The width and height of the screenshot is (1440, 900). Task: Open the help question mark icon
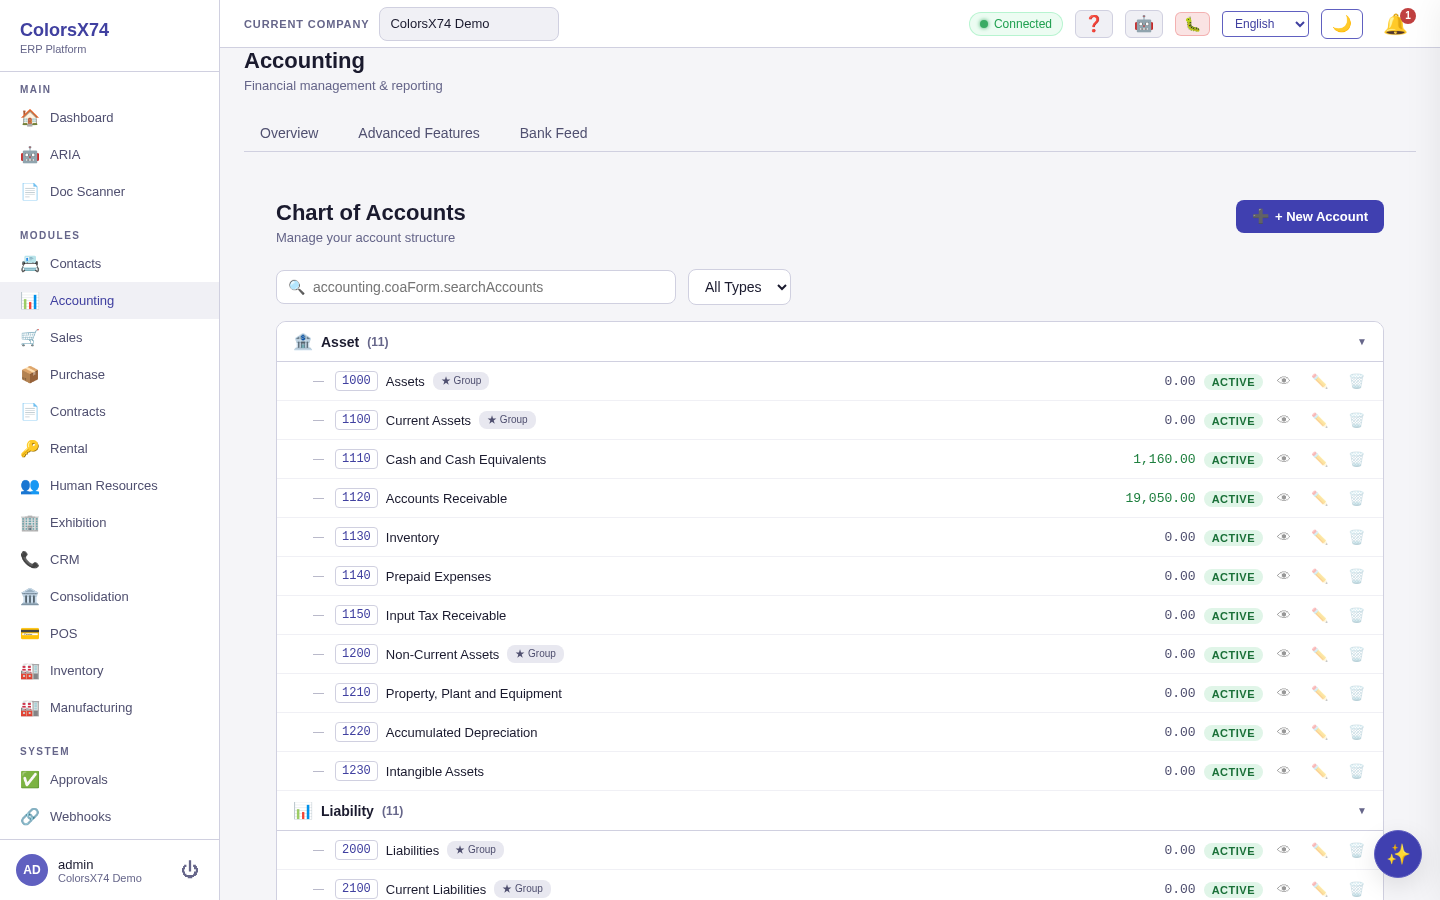[1094, 24]
